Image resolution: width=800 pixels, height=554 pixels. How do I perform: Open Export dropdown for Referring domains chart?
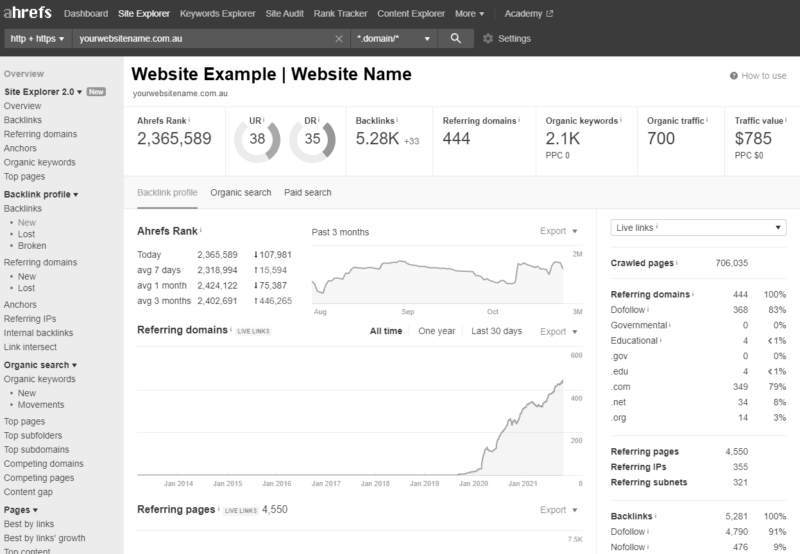(559, 332)
